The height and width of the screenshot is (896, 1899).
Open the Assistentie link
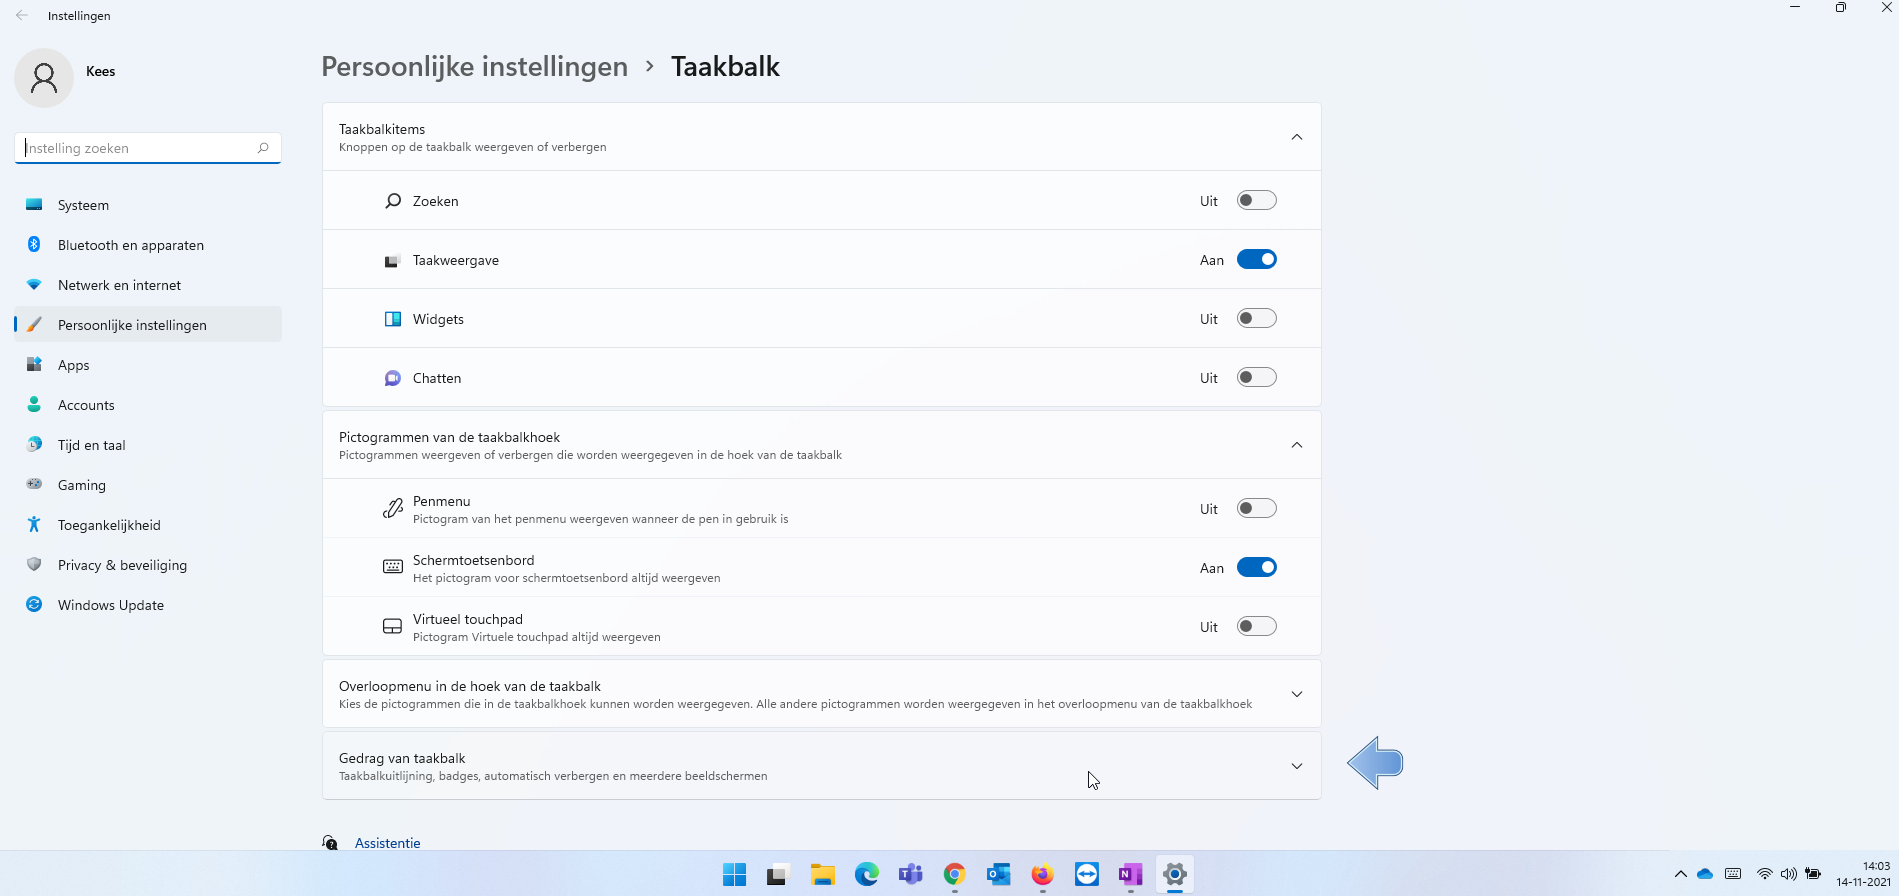(388, 843)
